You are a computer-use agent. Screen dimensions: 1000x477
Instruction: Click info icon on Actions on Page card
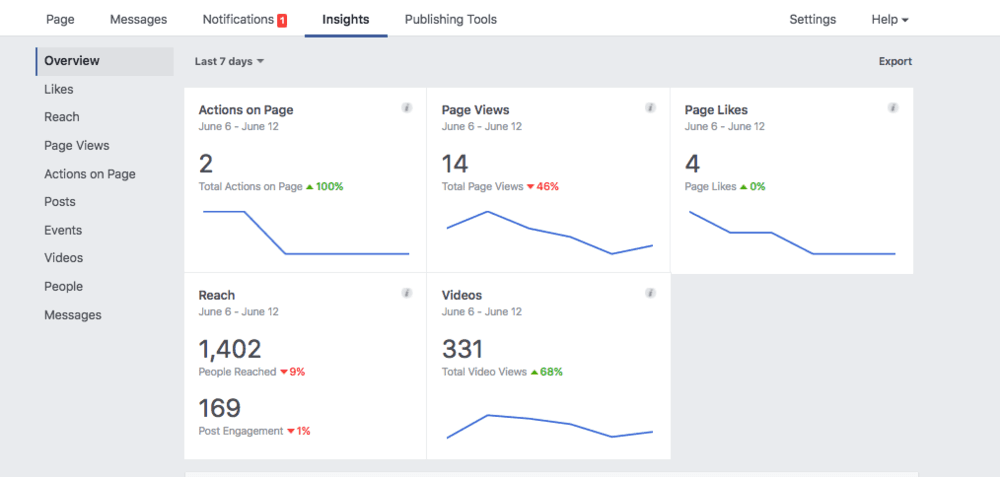click(x=406, y=108)
